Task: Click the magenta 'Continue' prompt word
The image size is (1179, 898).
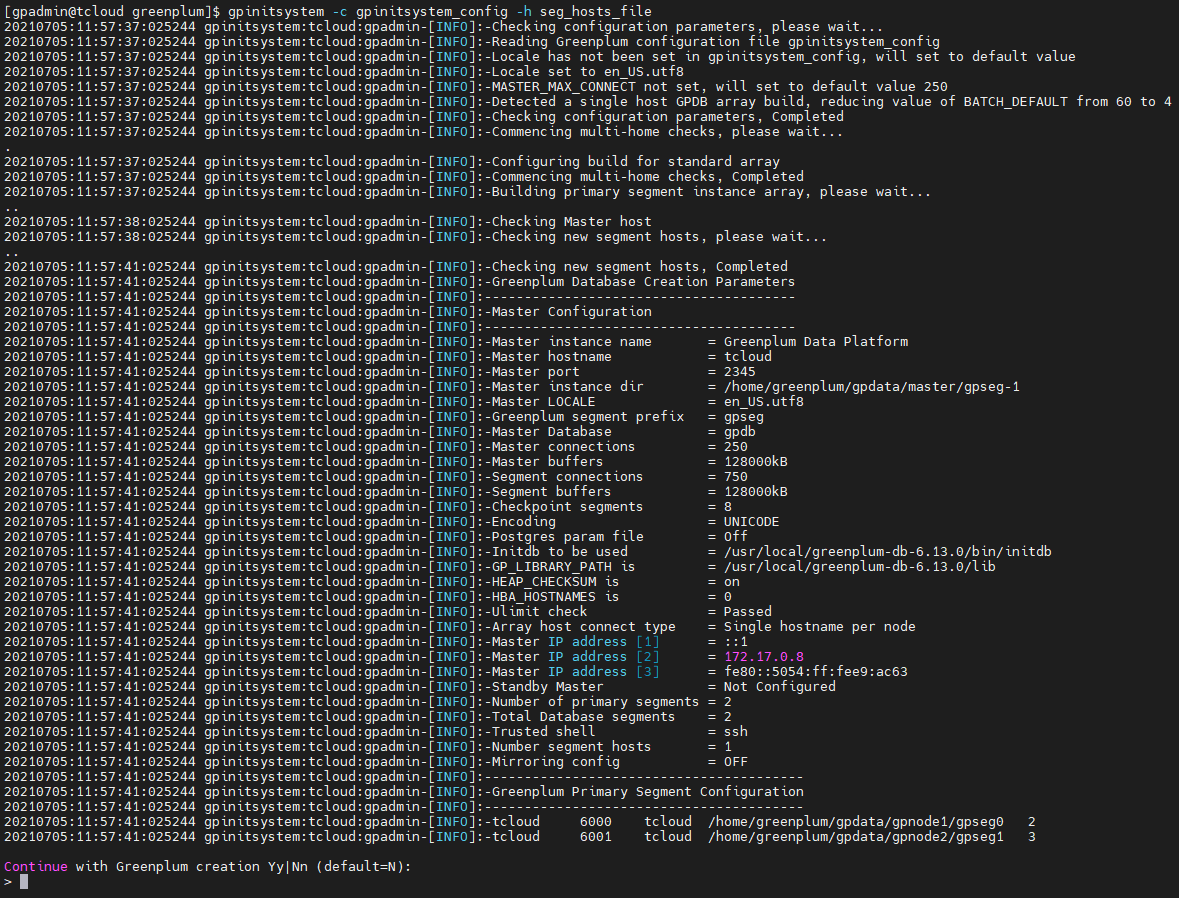Action: pos(35,866)
